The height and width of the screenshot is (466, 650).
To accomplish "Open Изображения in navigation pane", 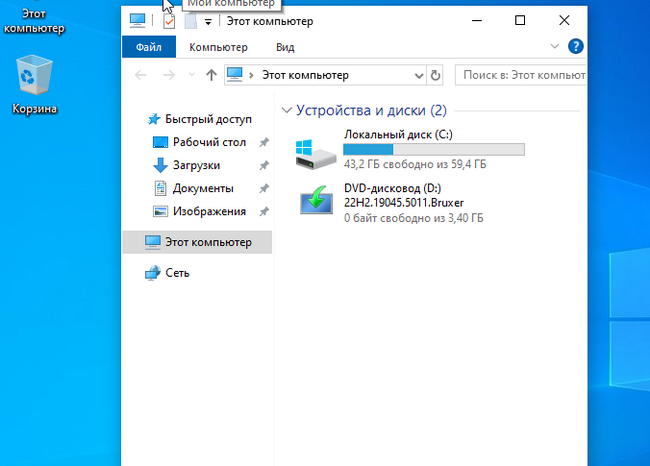I will [209, 211].
